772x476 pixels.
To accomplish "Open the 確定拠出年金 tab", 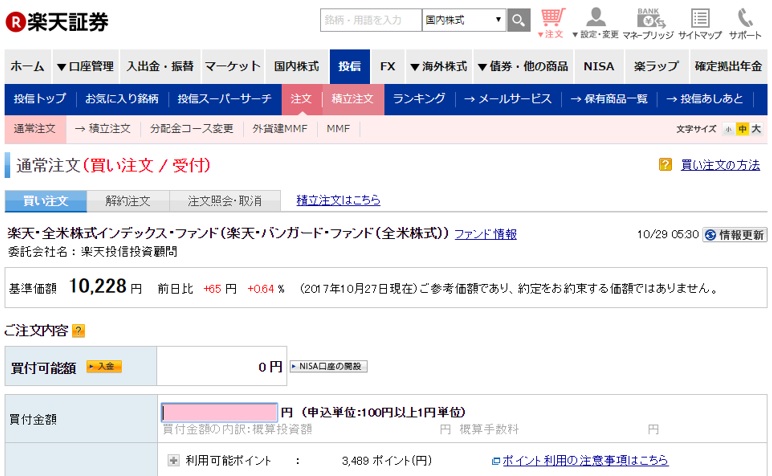I will [x=728, y=66].
